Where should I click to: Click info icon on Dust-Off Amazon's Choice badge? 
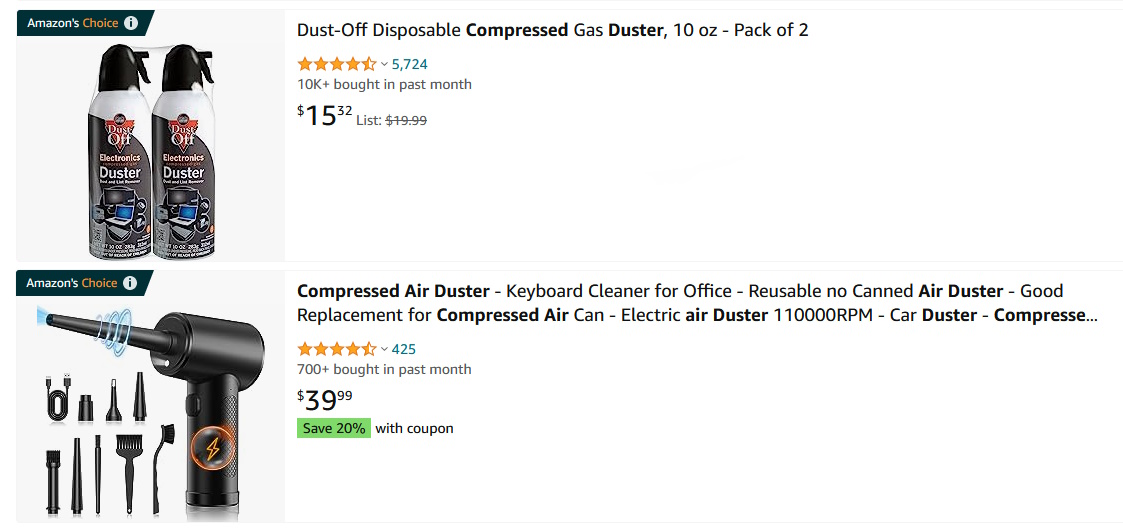coord(130,23)
